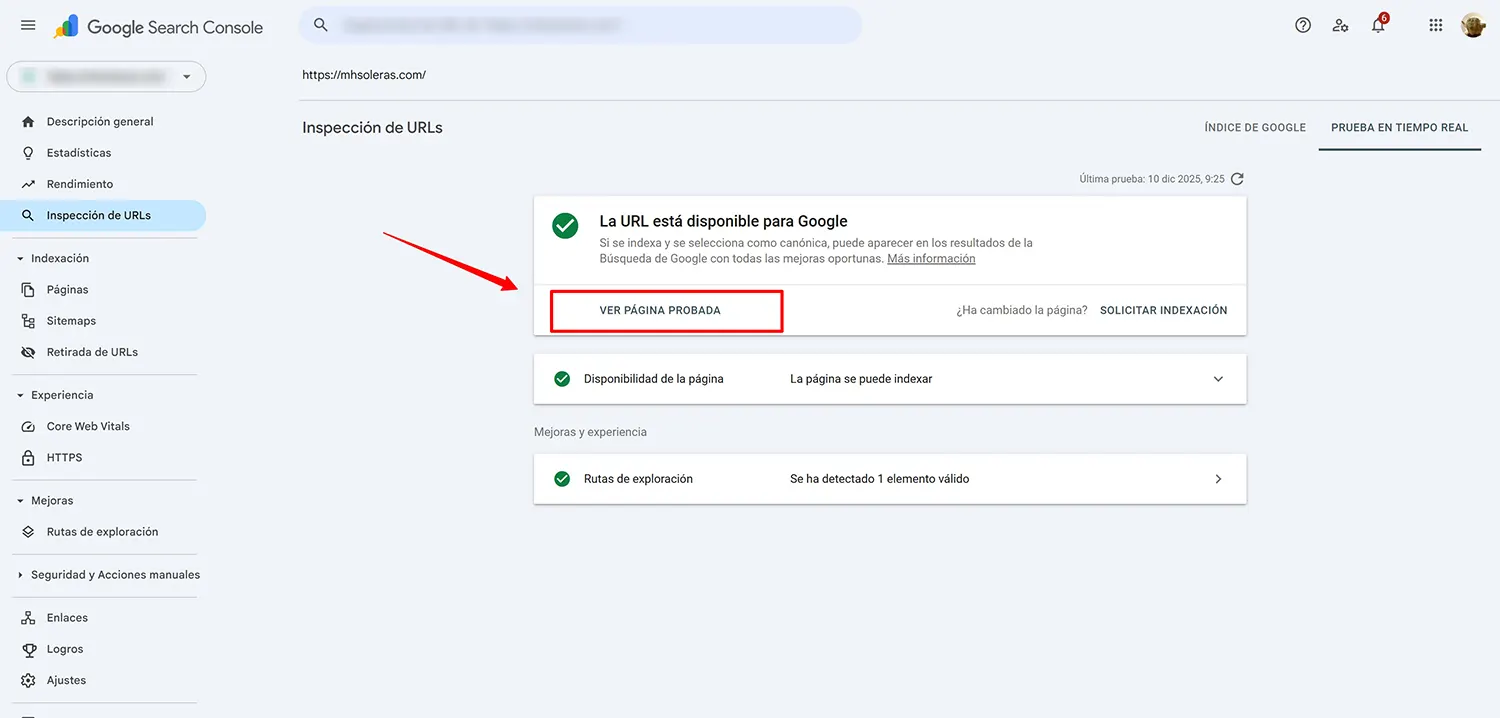
Task: Switch to the ÍNDICE DE GOOGLE tab
Action: [x=1254, y=127]
